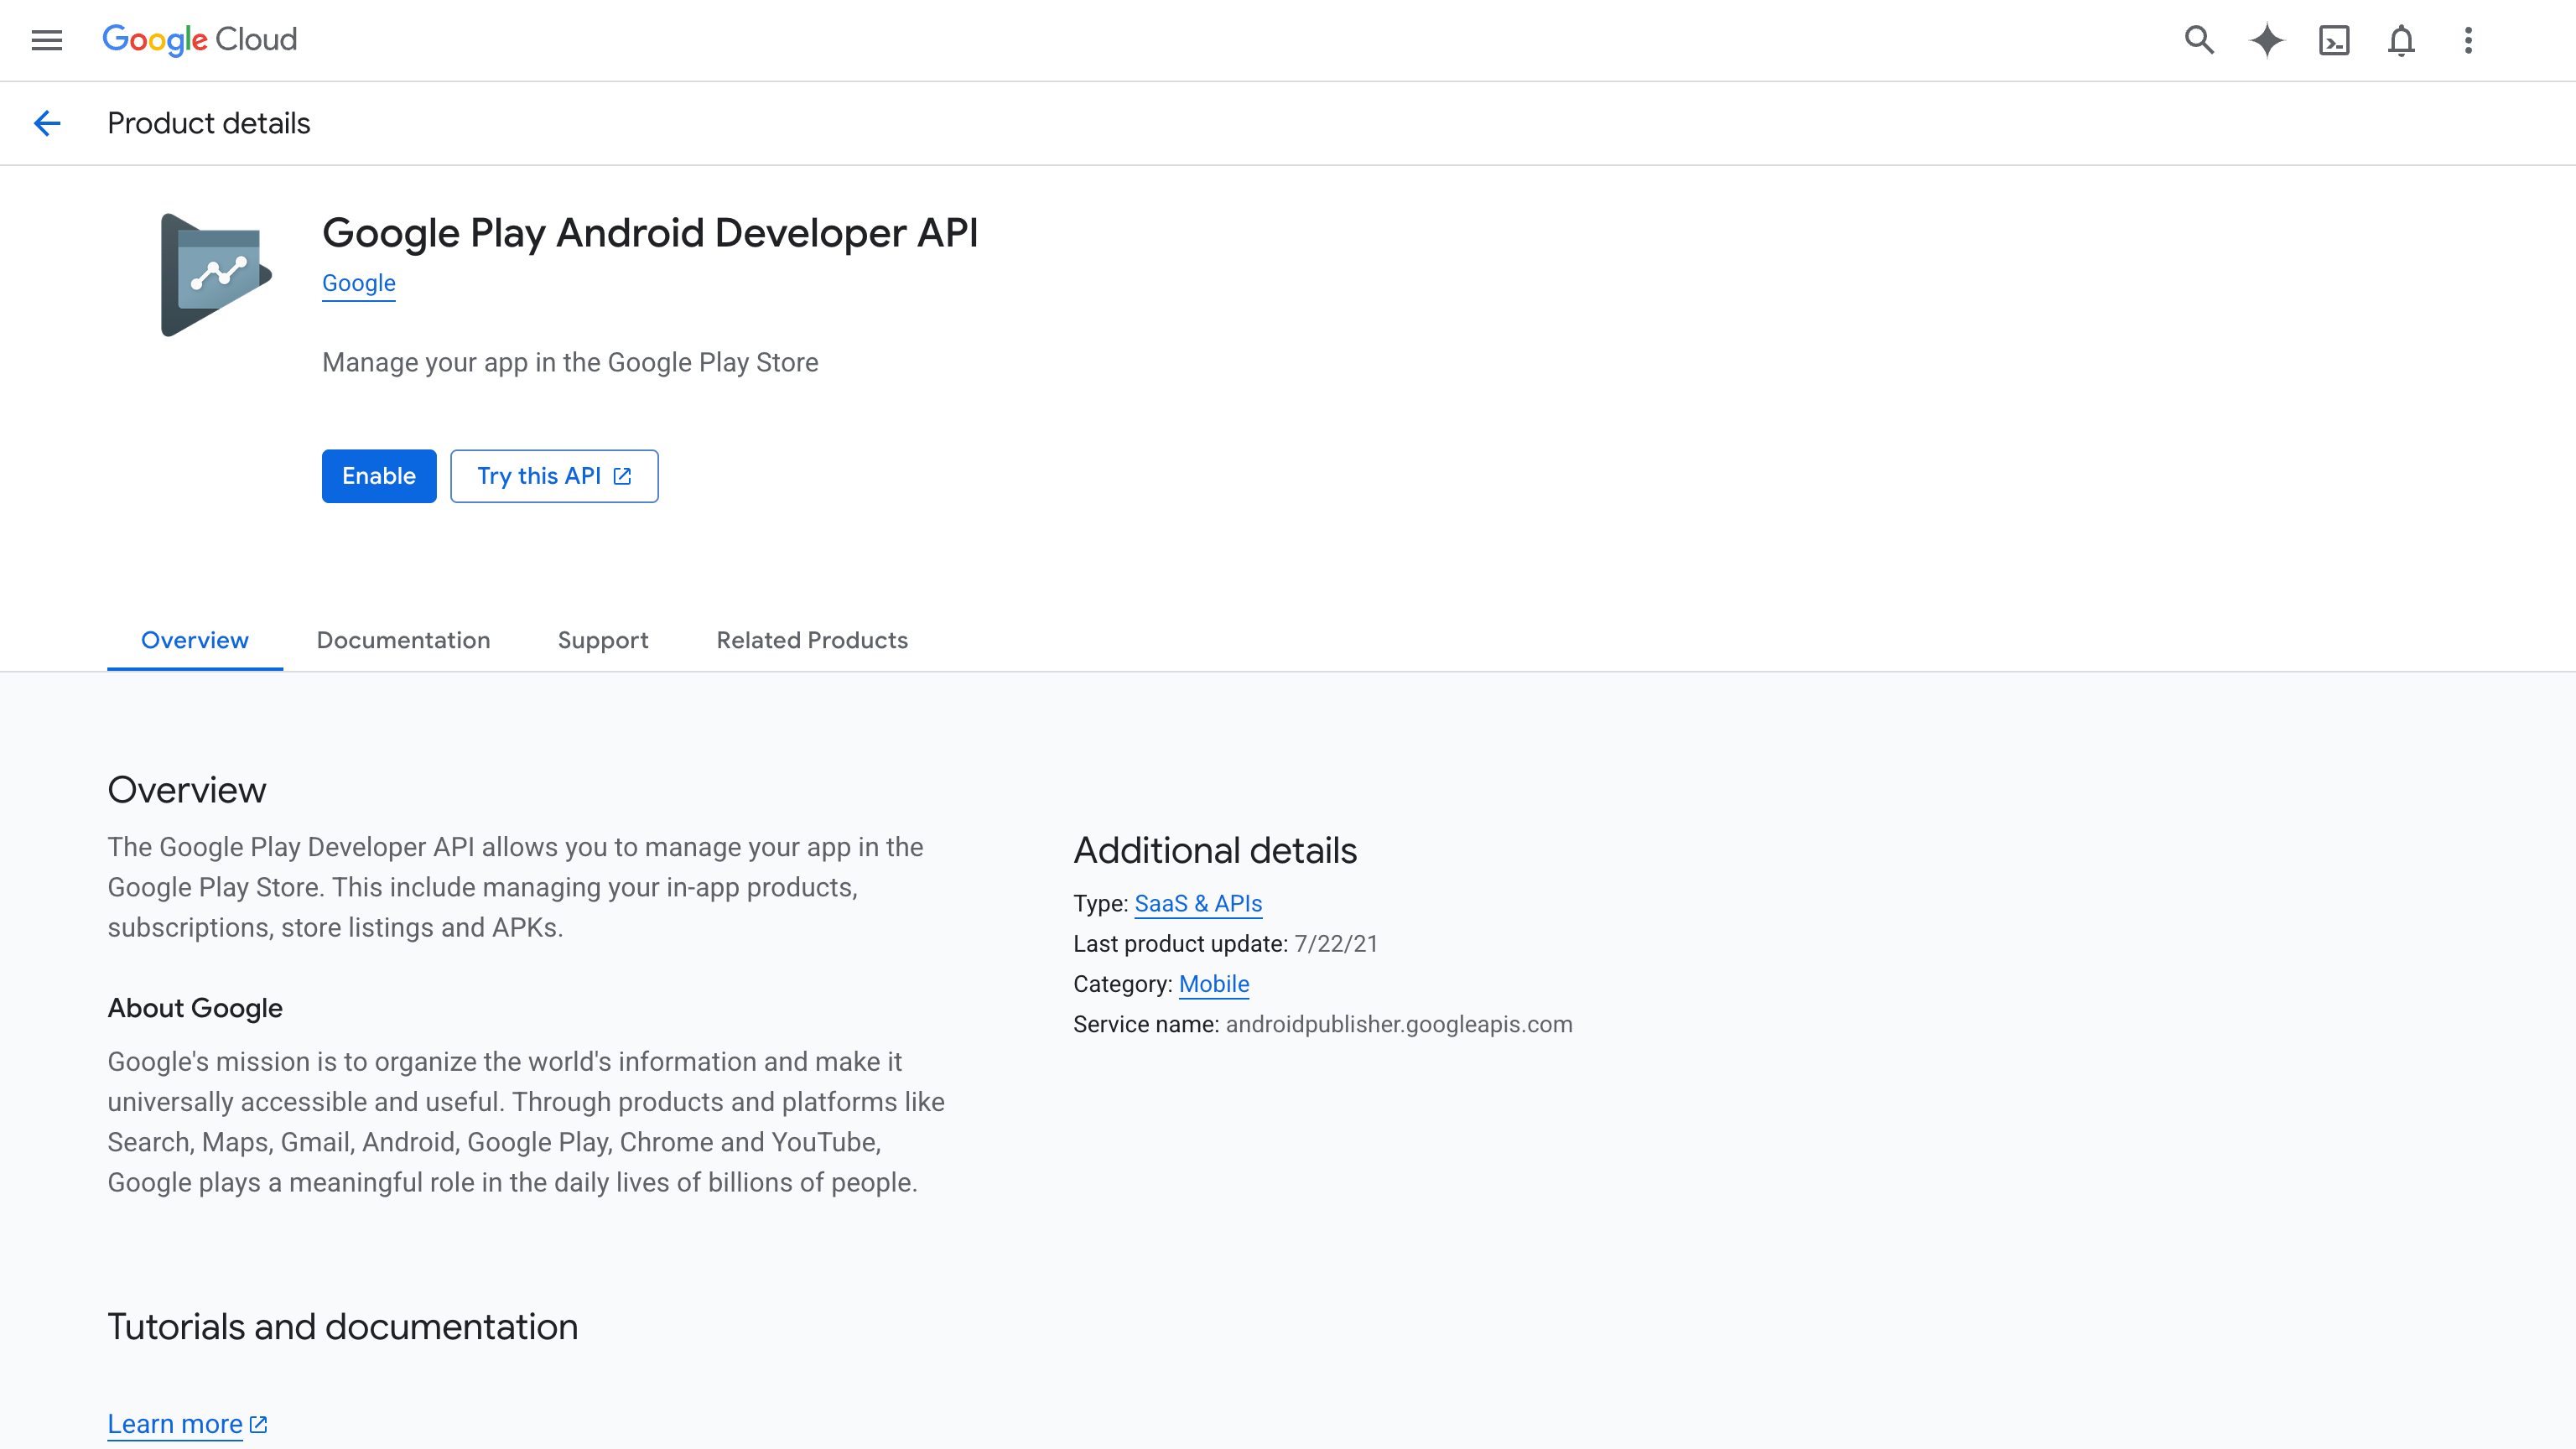Viewport: 2576px width, 1449px height.
Task: Open the notifications bell
Action: [x=2401, y=40]
